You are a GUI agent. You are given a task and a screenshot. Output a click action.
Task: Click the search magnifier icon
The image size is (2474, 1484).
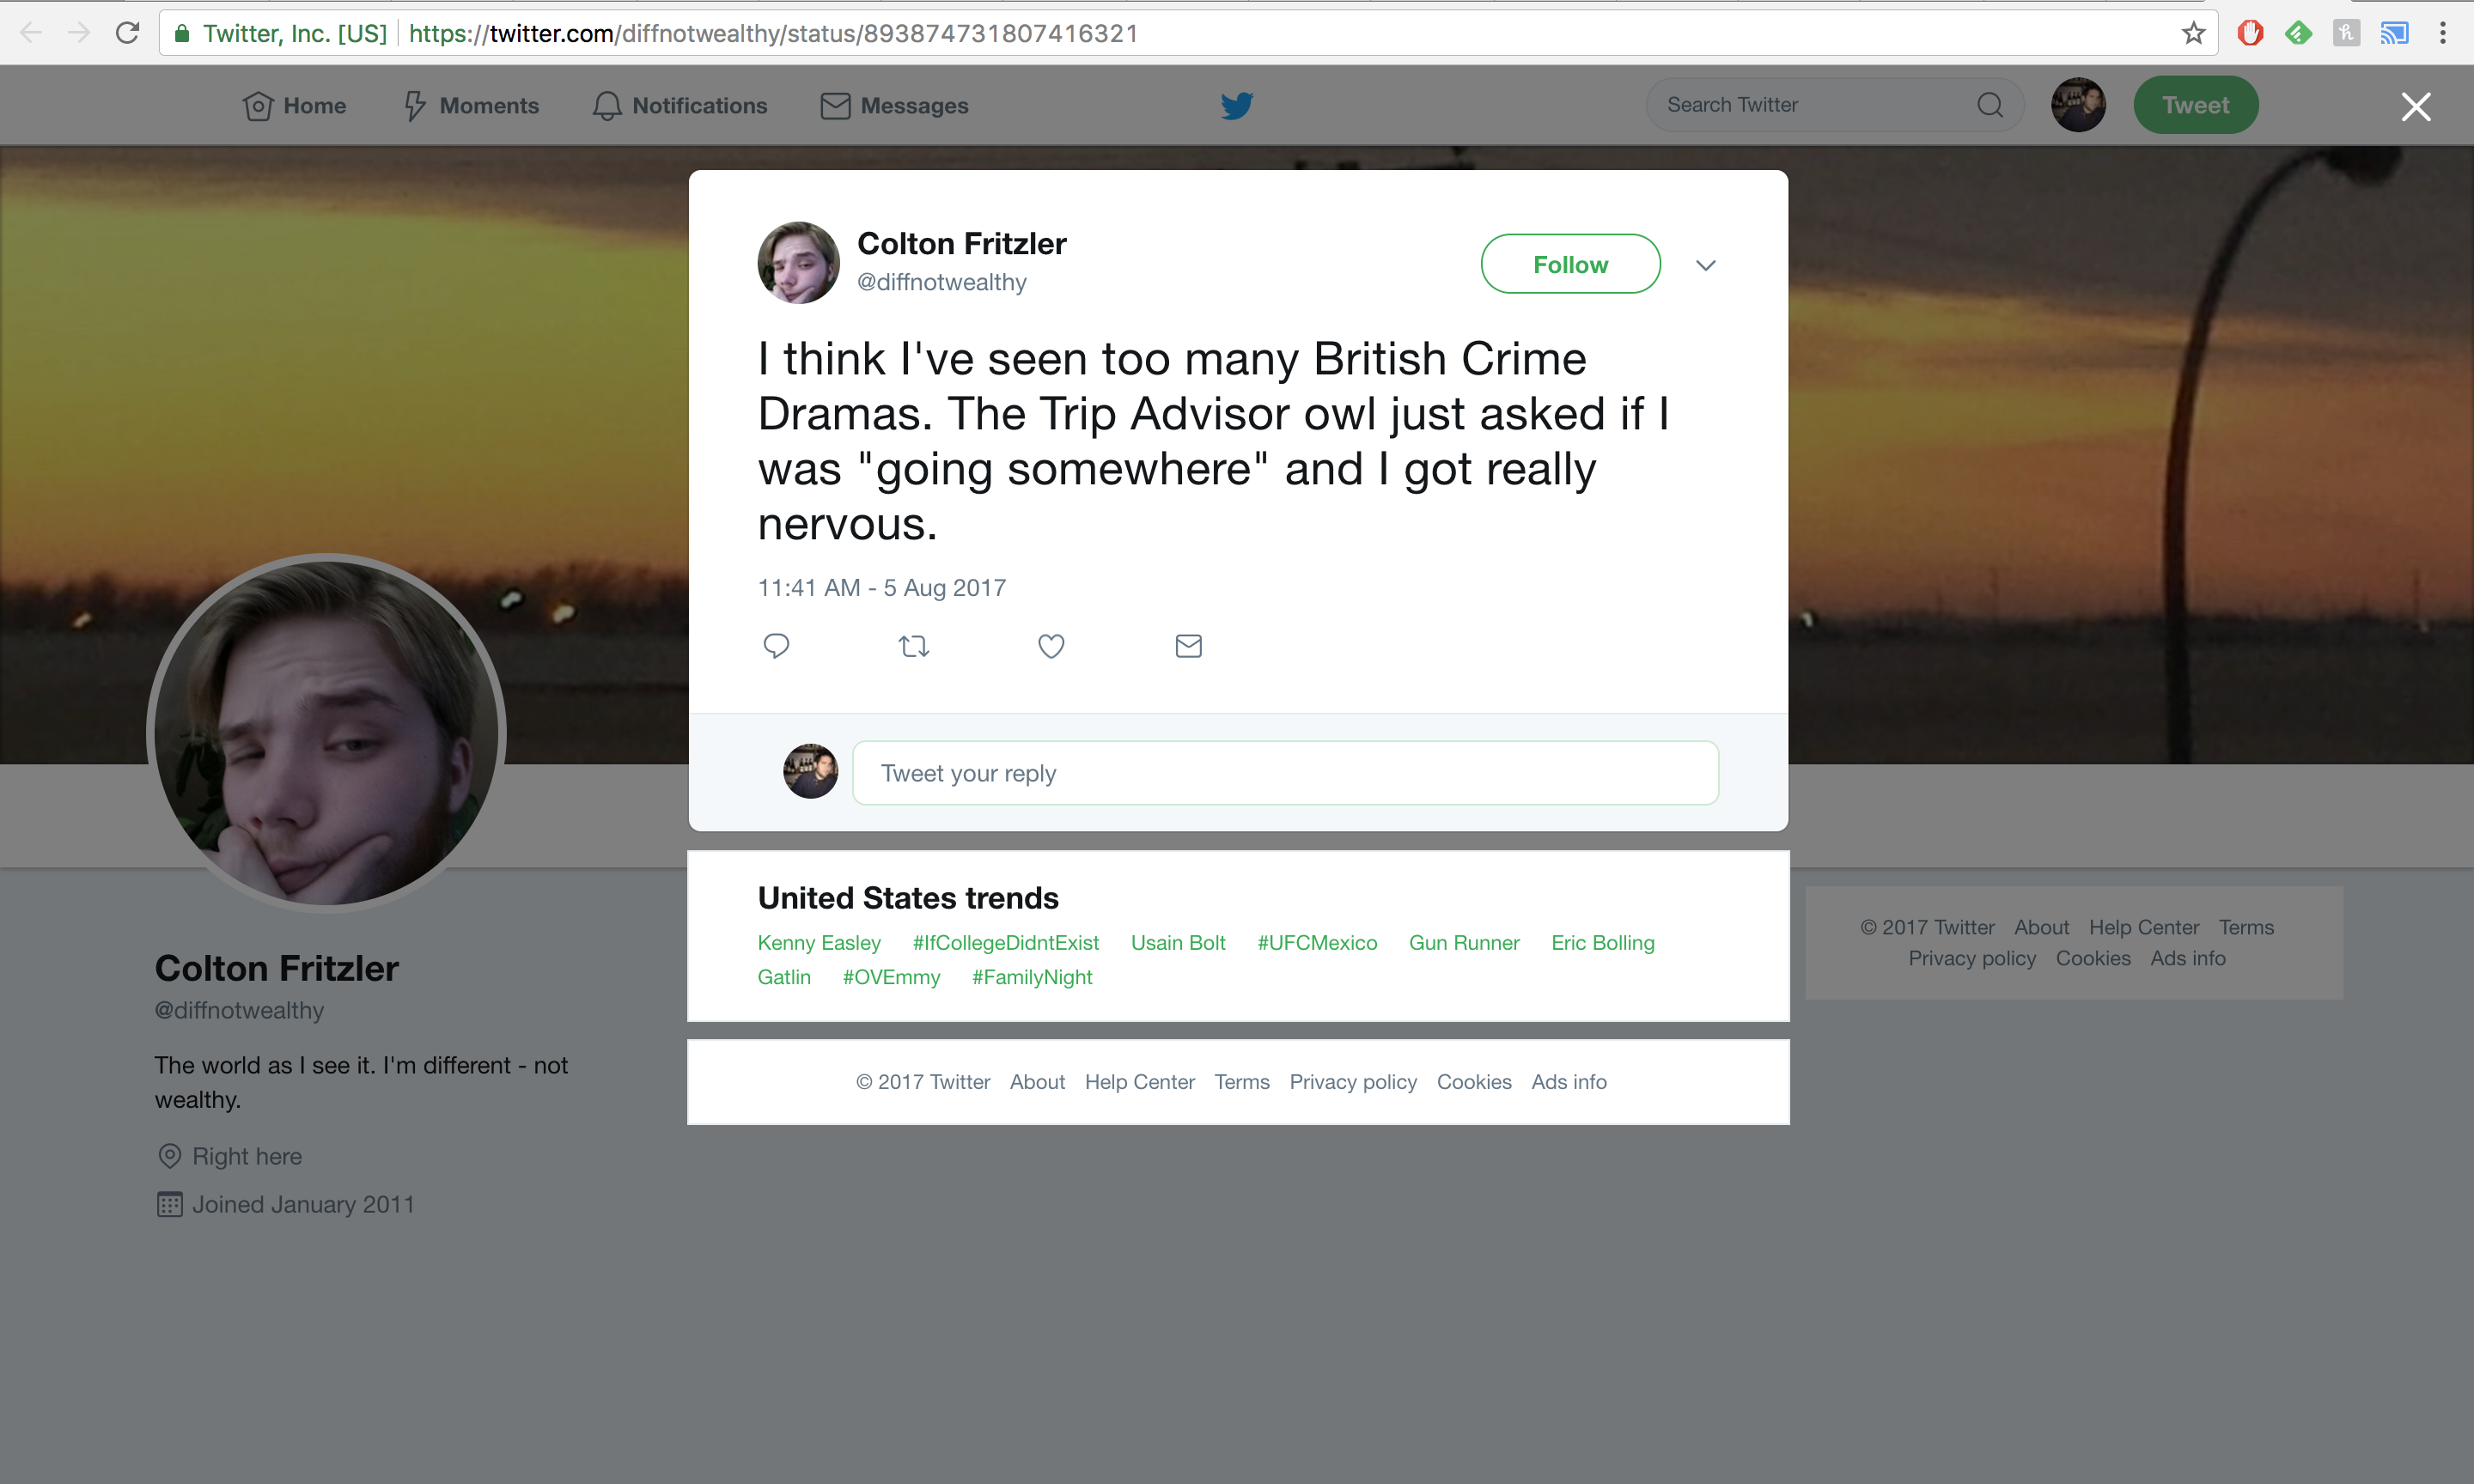1989,105
